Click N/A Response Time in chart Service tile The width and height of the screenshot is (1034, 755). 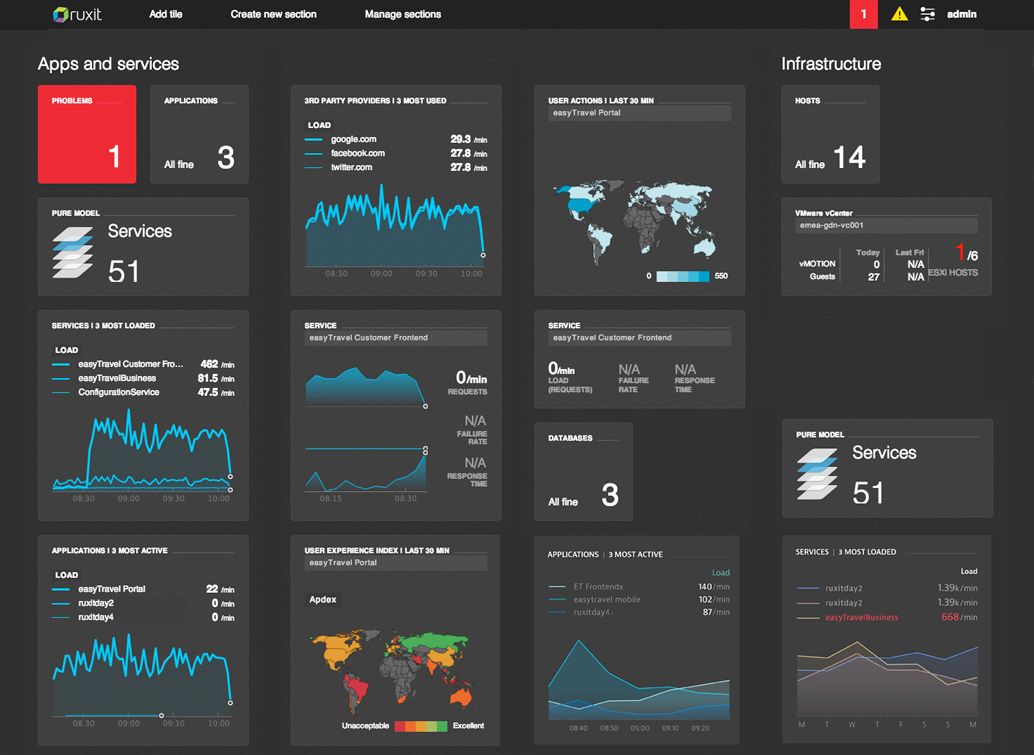point(468,471)
